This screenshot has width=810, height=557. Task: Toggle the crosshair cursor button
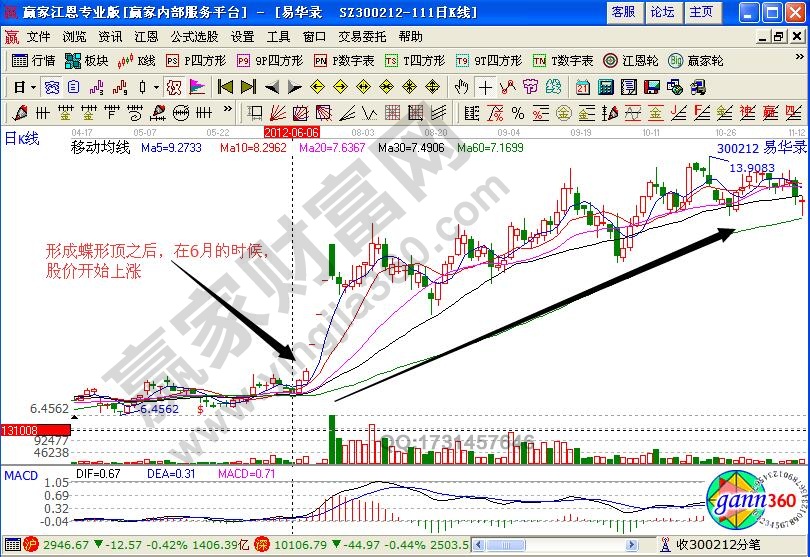(484, 86)
